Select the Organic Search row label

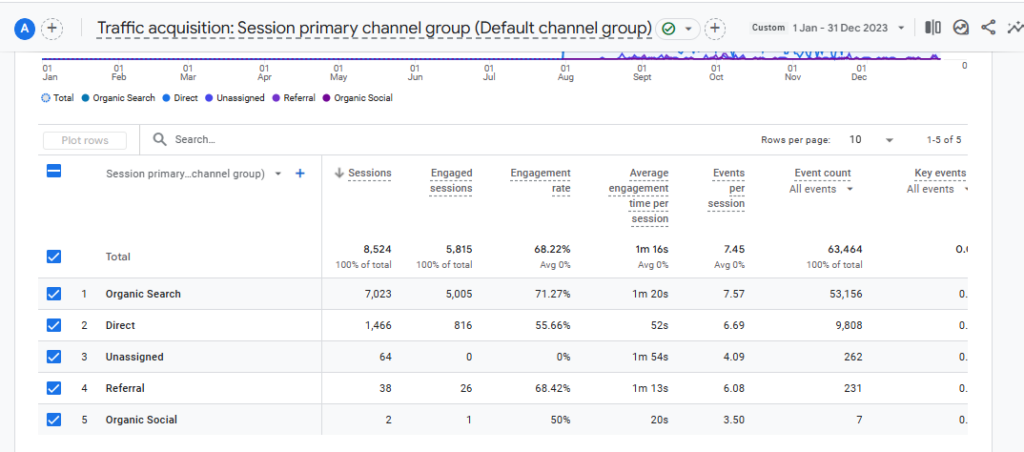143,294
